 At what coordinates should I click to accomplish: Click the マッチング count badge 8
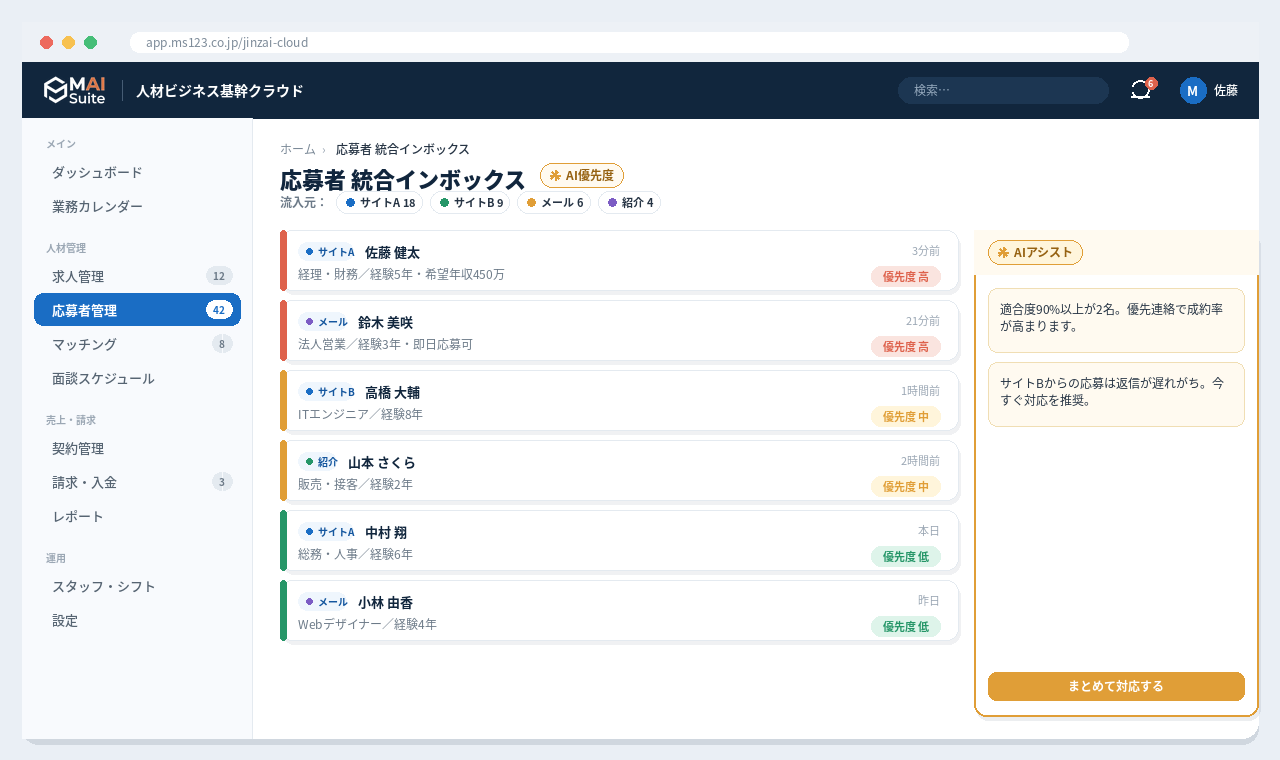[x=221, y=344]
